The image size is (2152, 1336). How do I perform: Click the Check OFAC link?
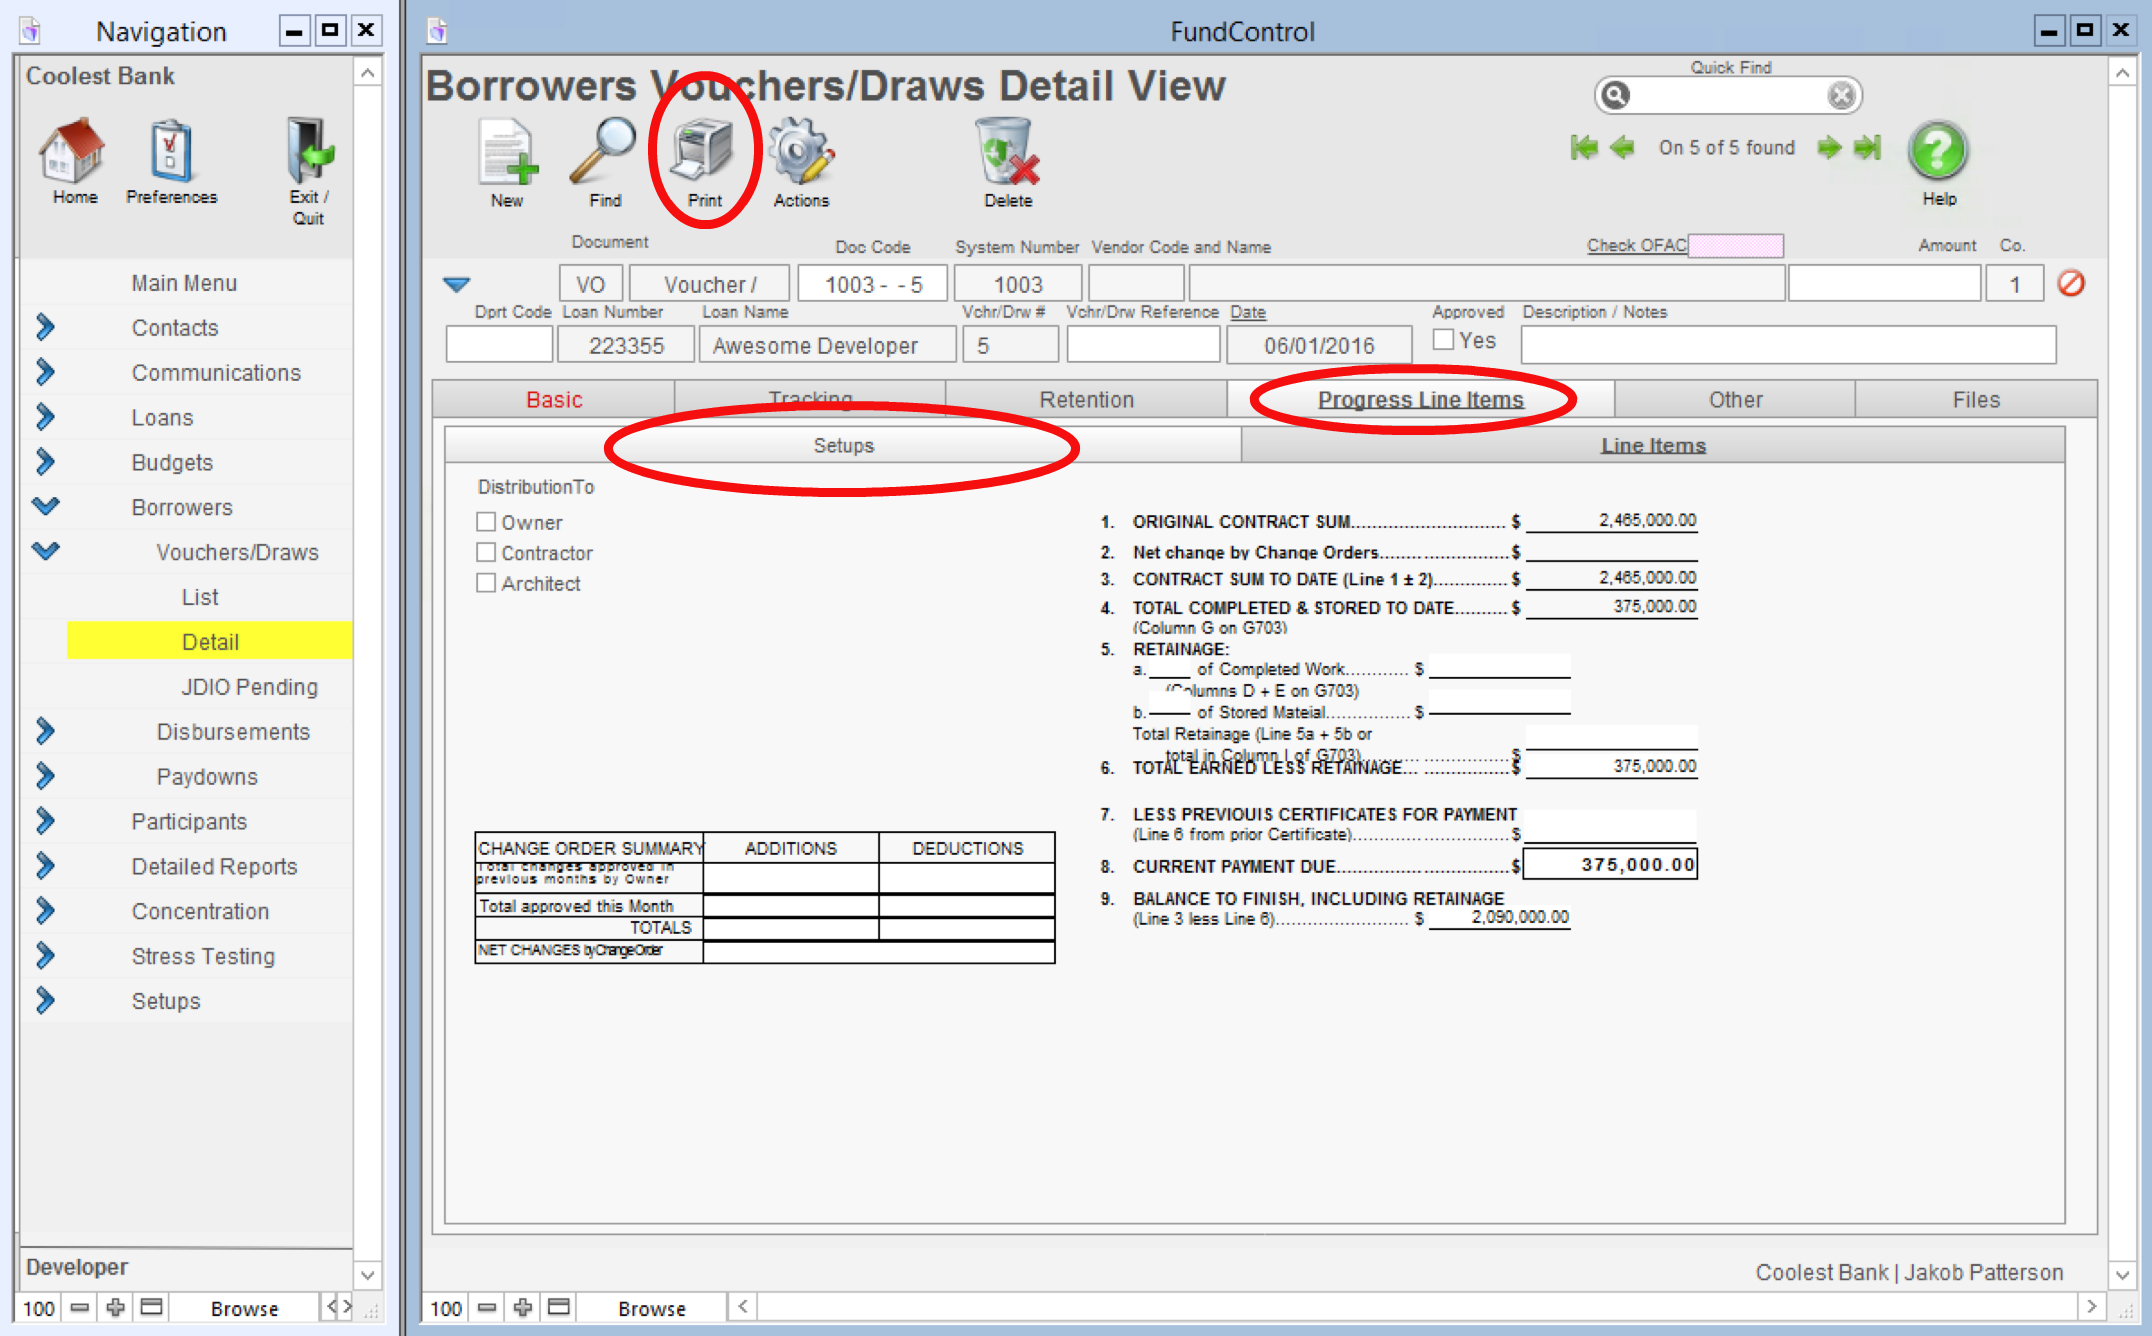pyautogui.click(x=1636, y=245)
